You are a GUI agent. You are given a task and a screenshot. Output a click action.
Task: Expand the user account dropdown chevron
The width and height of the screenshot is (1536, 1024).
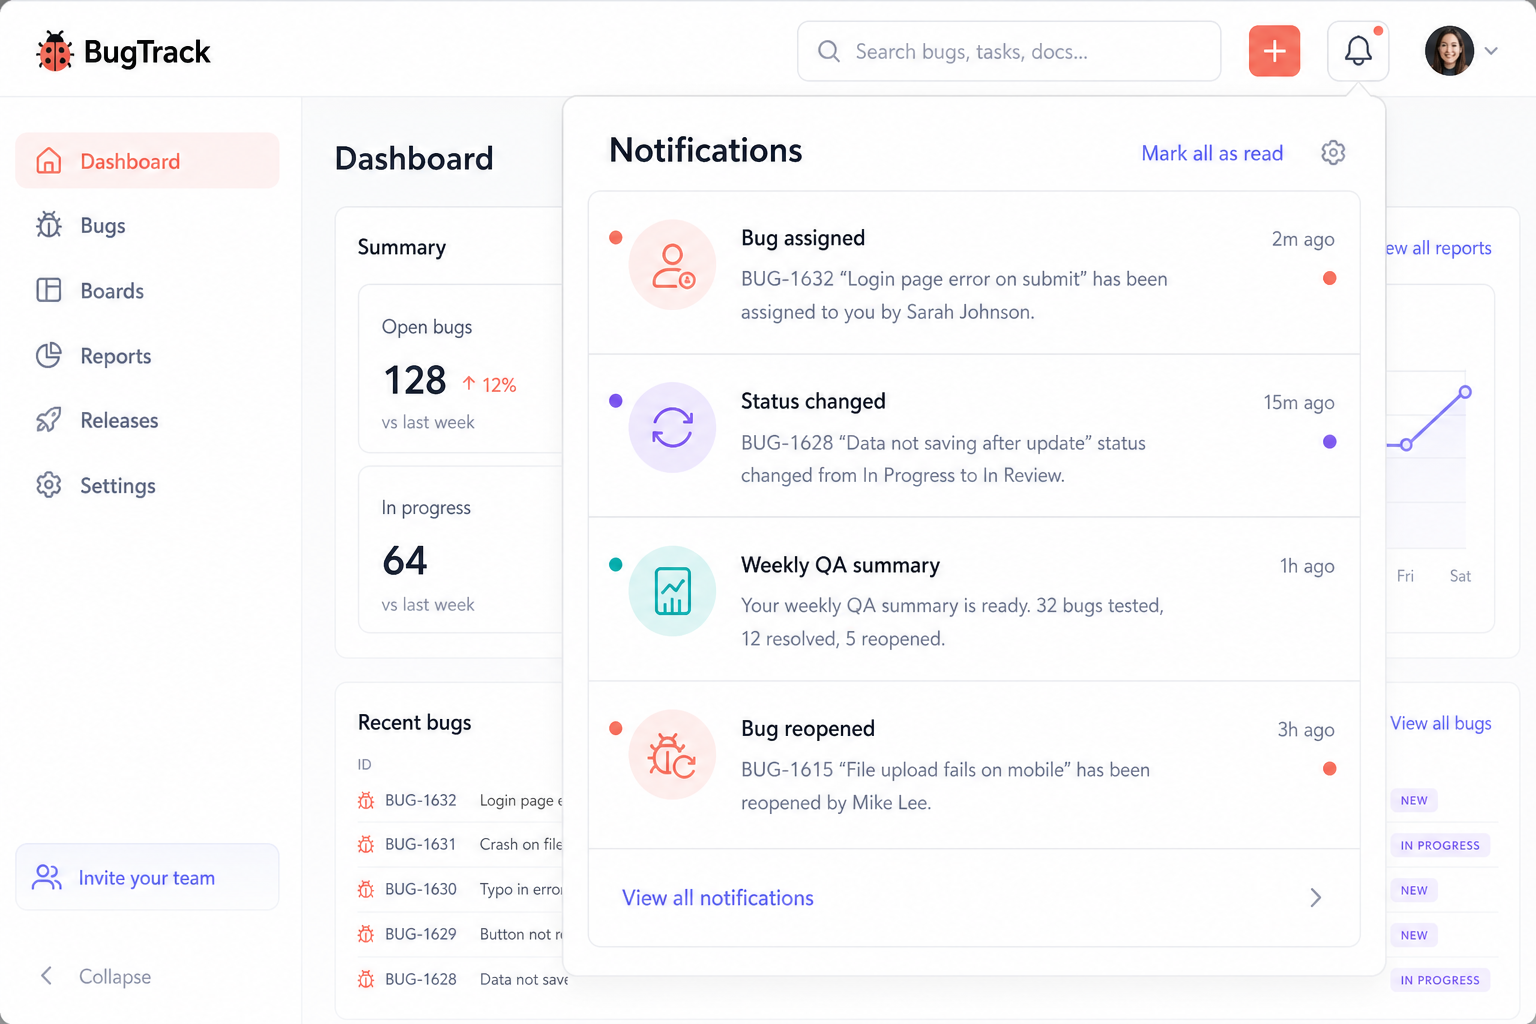[x=1491, y=51]
